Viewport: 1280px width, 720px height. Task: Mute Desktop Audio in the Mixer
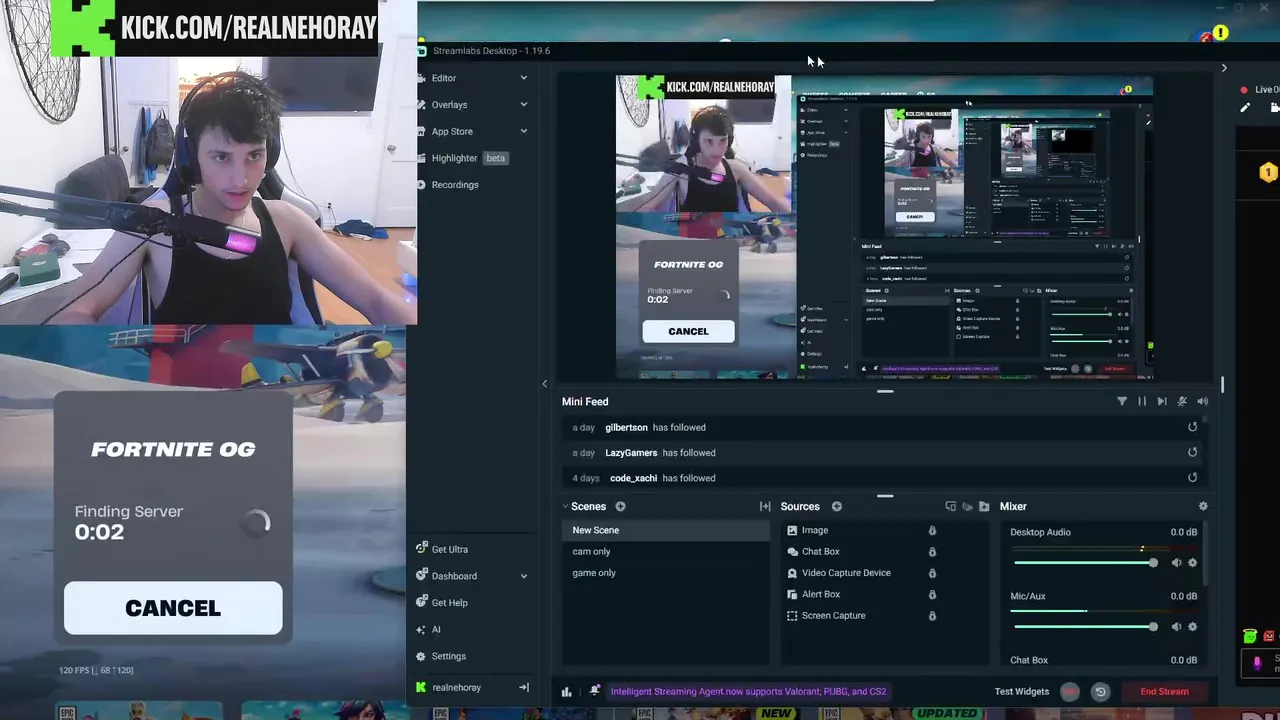tap(1176, 563)
